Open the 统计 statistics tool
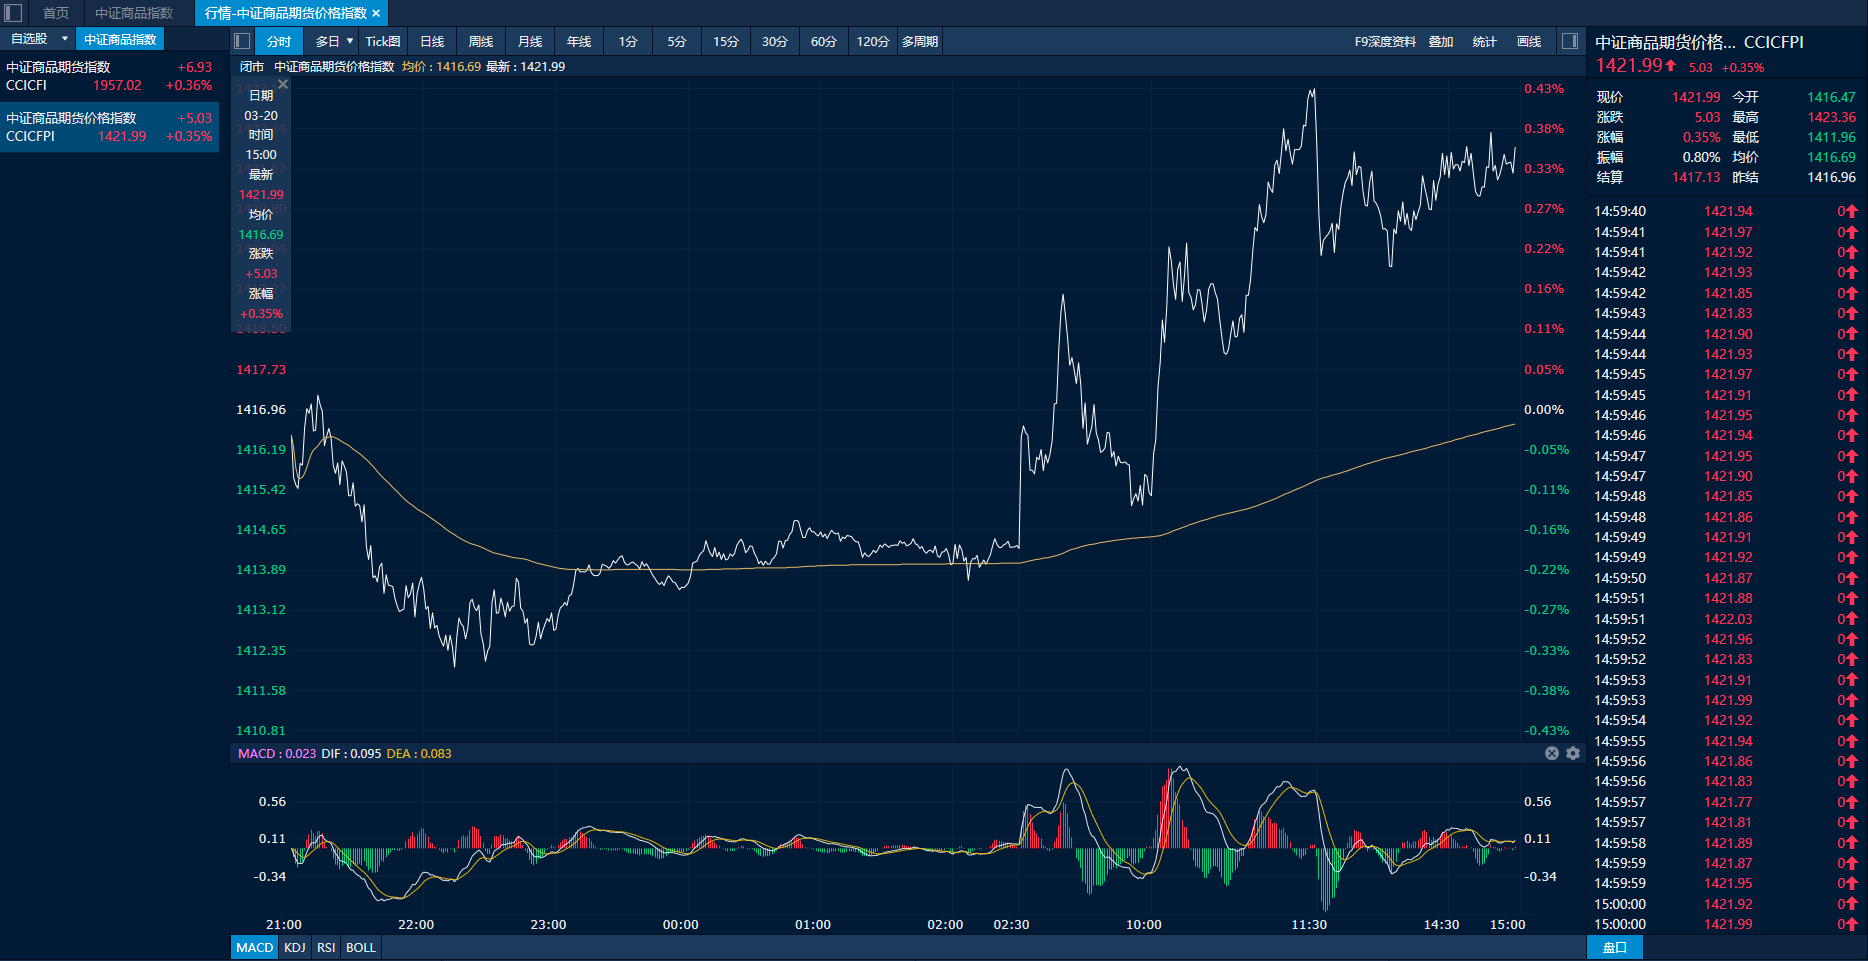The image size is (1868, 961). (x=1485, y=41)
